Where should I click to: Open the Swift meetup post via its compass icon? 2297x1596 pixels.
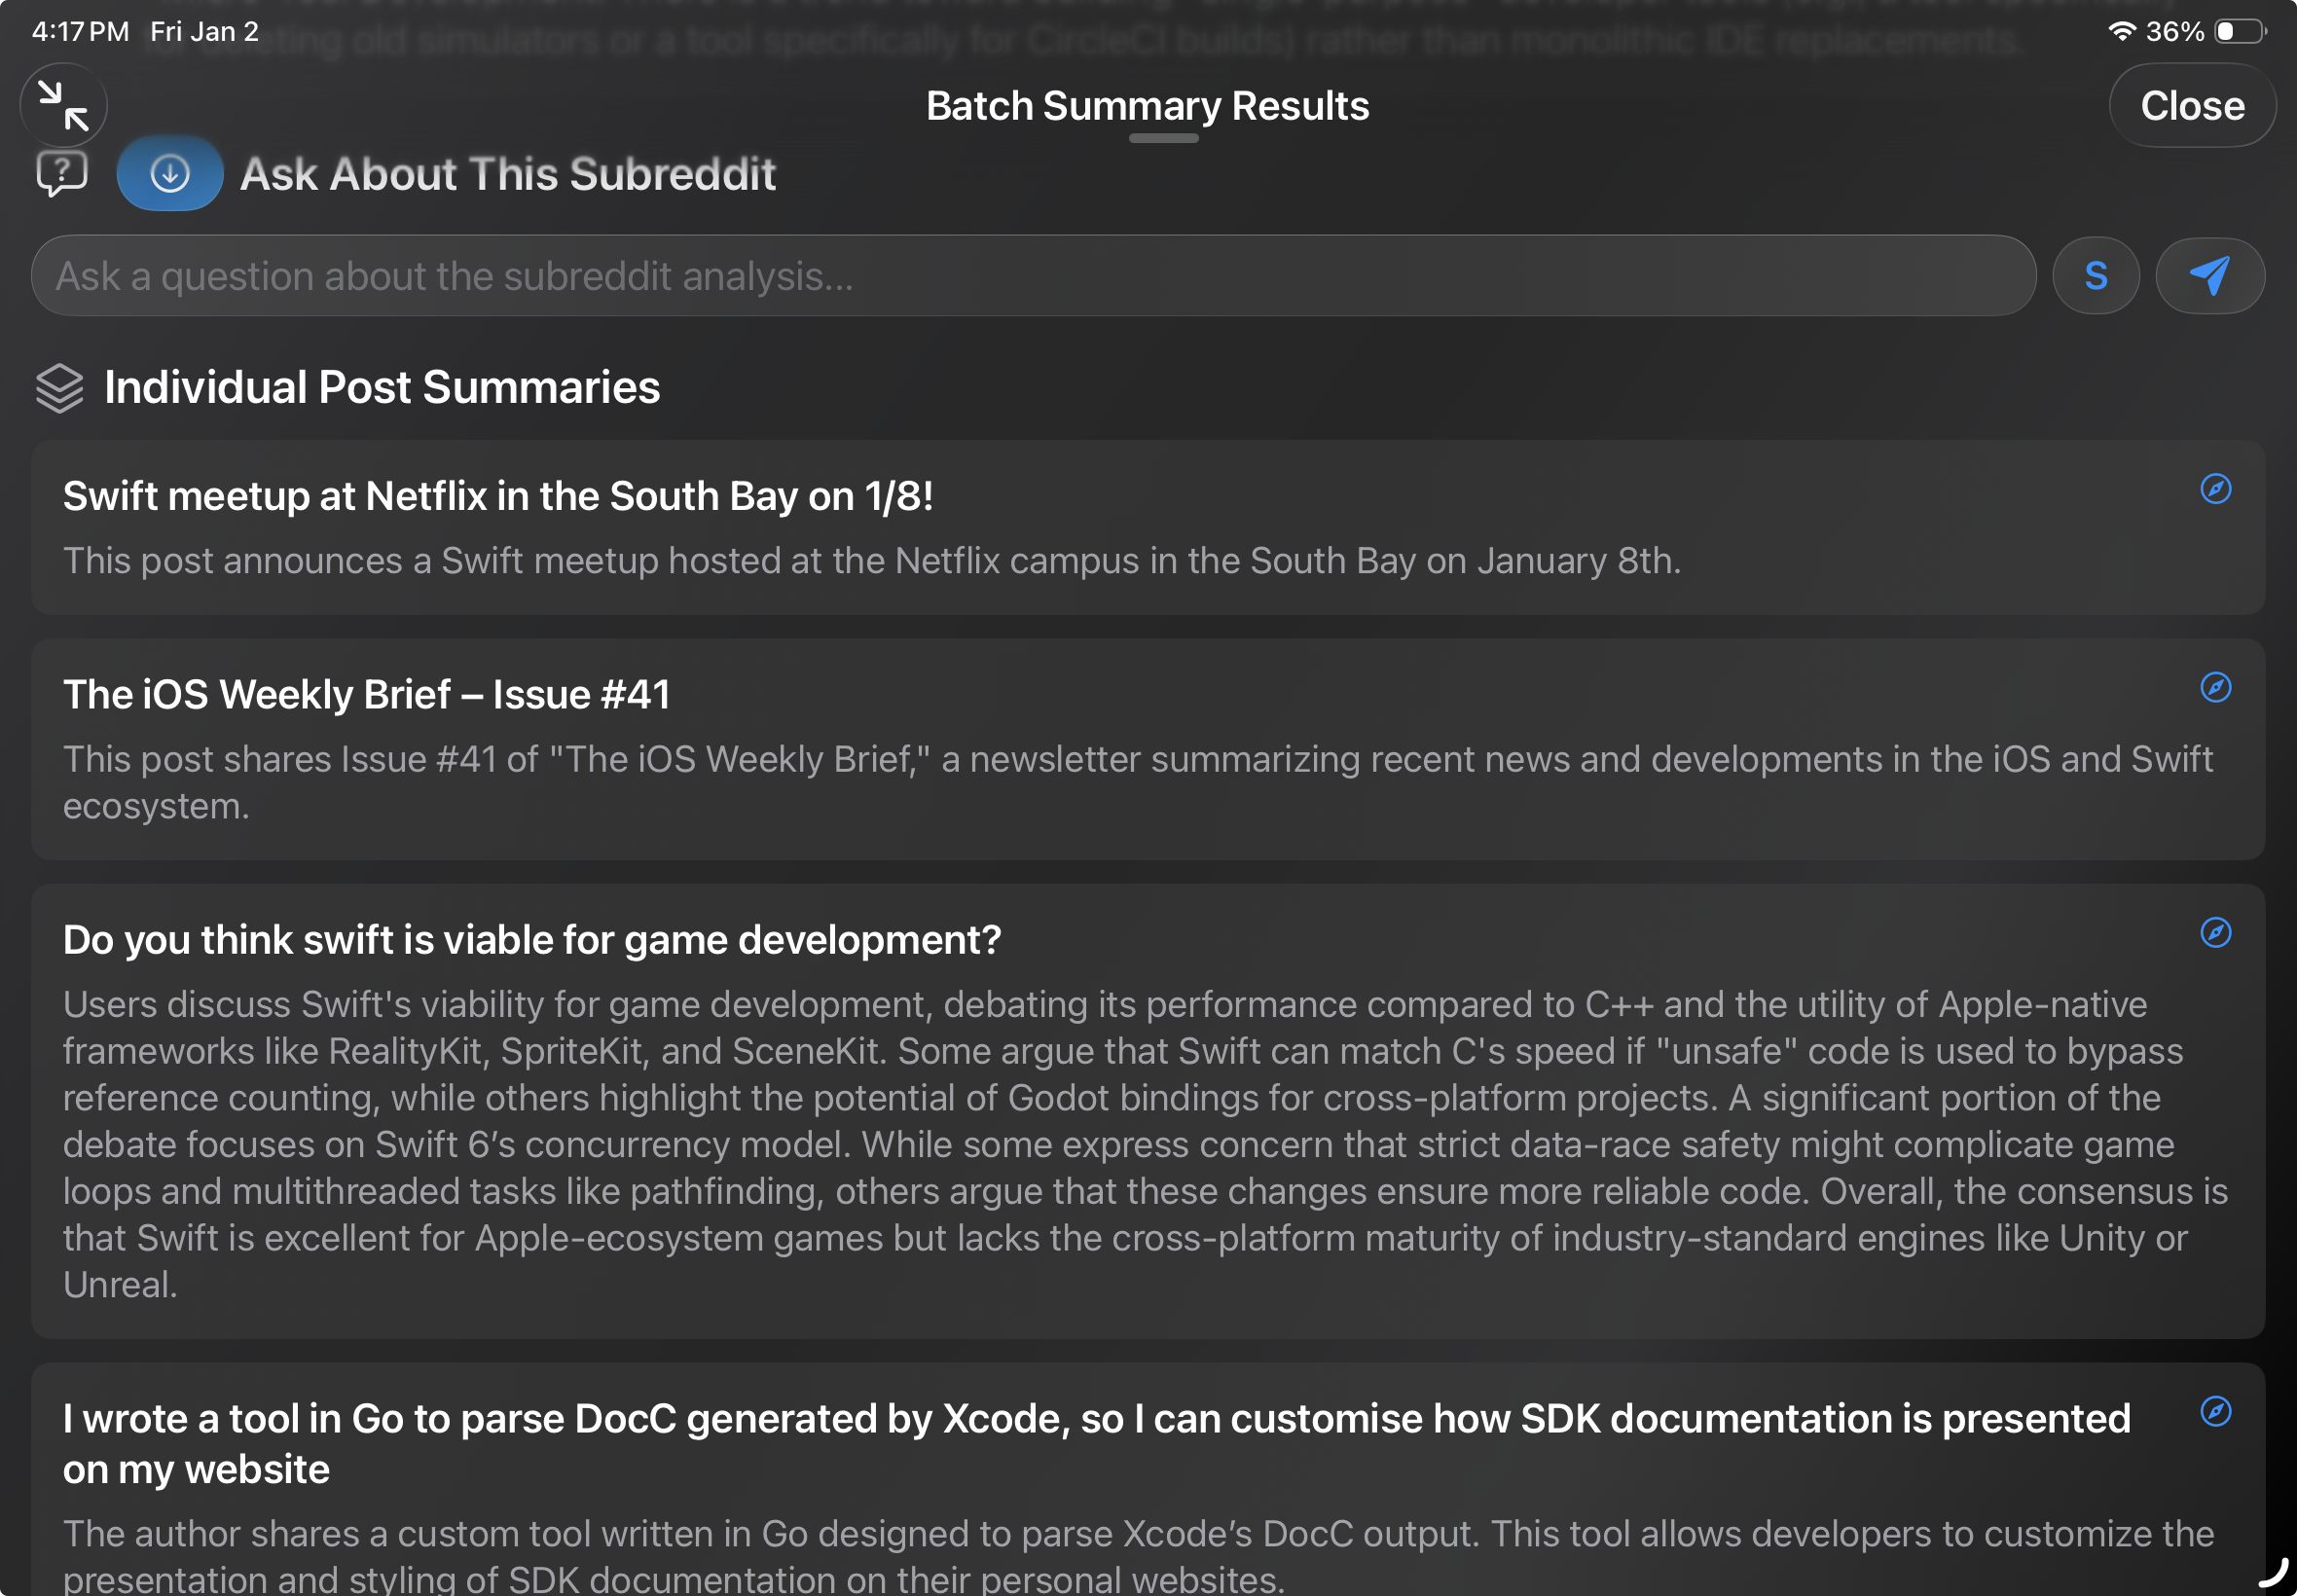(x=2216, y=490)
